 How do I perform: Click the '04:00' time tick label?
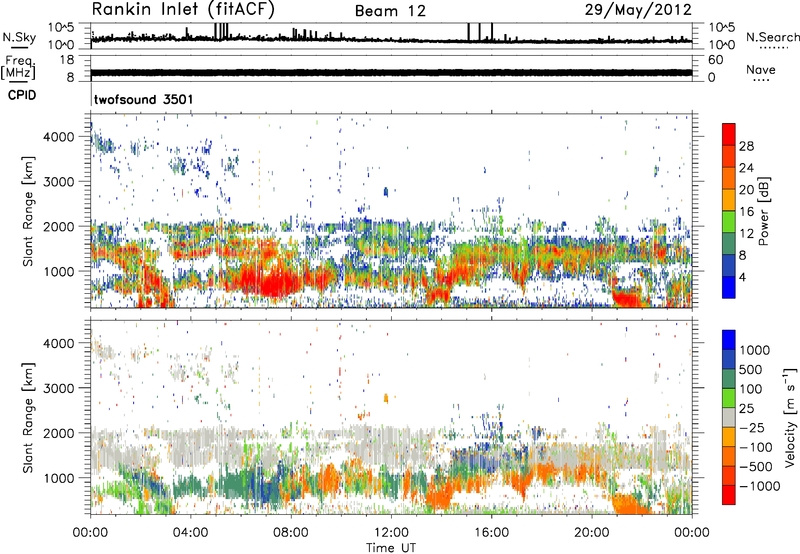pos(190,533)
